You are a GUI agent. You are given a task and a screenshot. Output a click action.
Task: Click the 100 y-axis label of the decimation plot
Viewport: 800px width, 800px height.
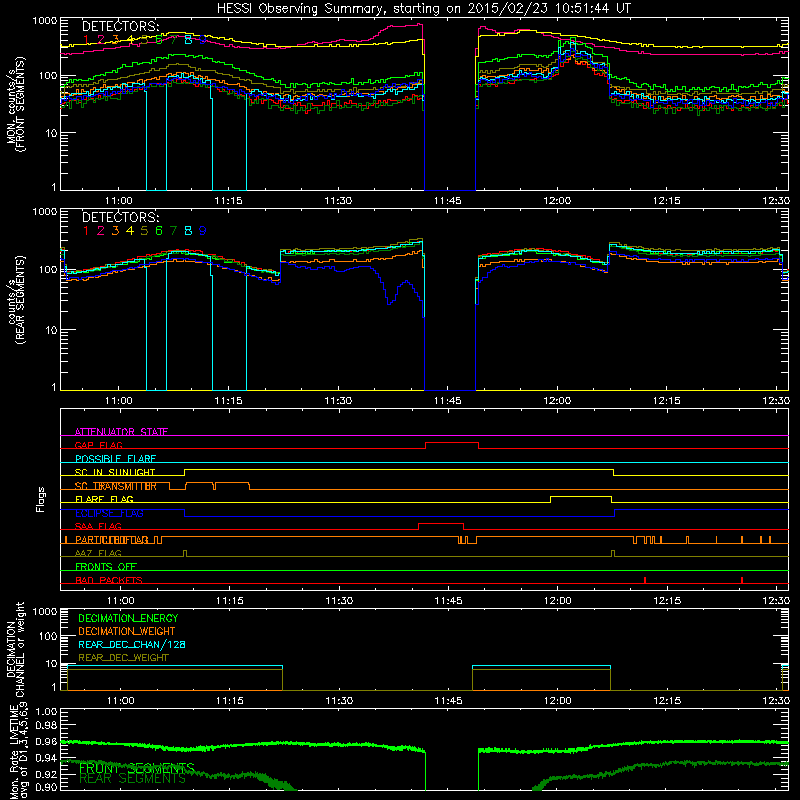pyautogui.click(x=47, y=636)
